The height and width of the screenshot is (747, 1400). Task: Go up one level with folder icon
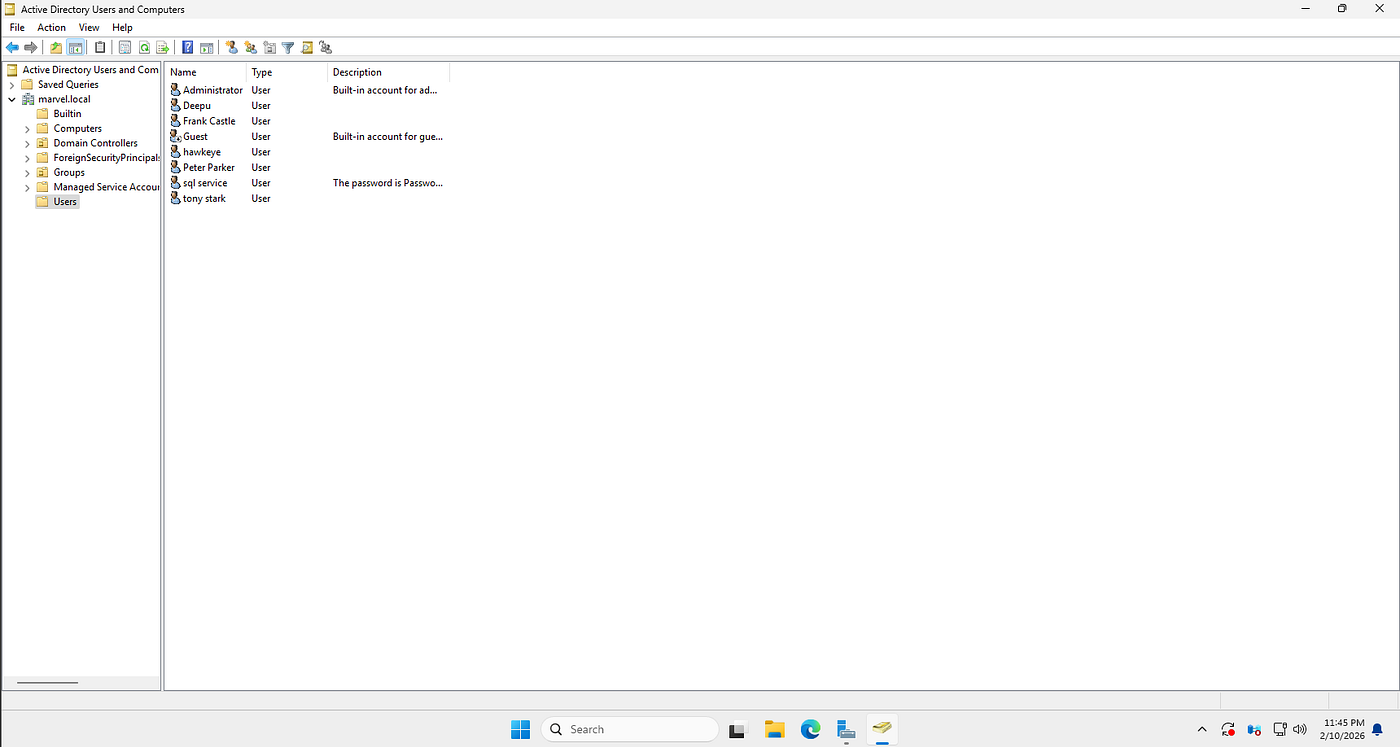(x=56, y=47)
